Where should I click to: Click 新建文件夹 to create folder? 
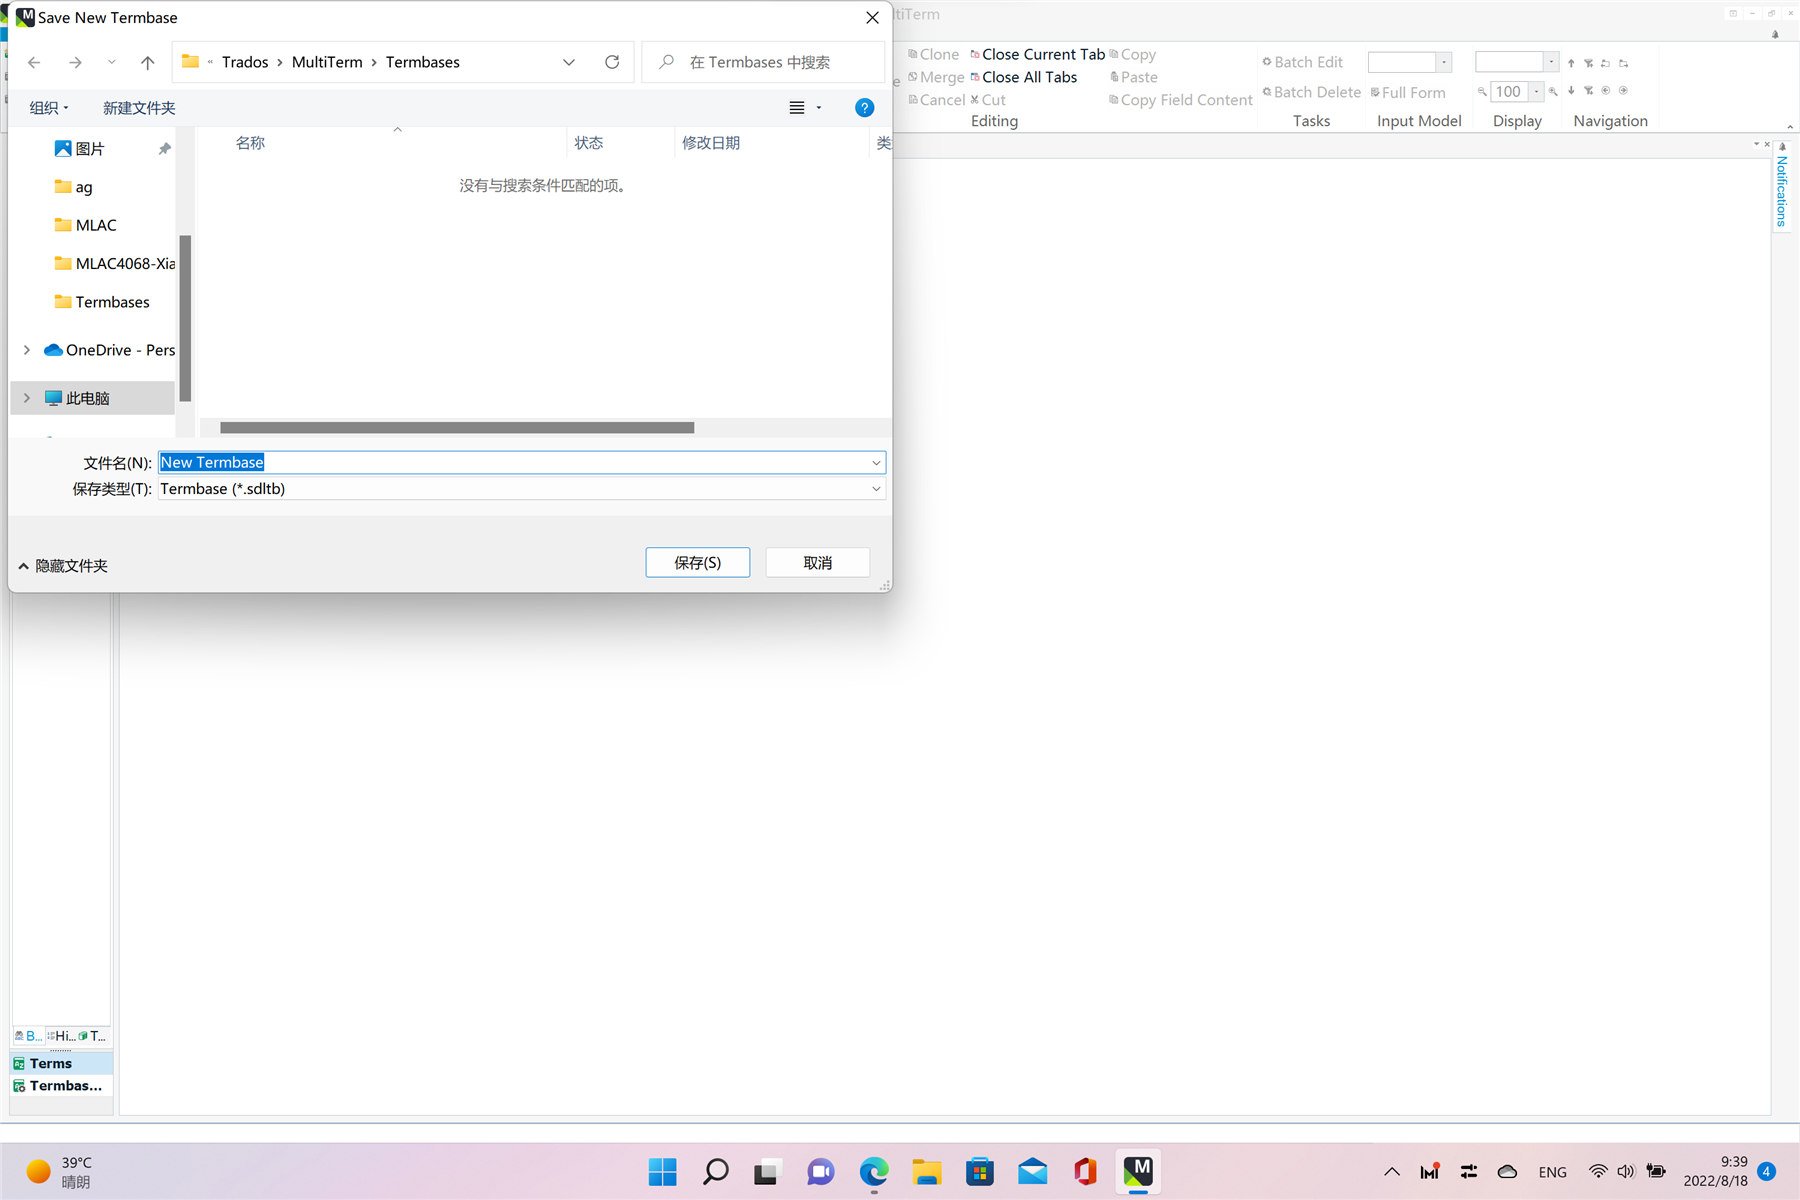(139, 108)
